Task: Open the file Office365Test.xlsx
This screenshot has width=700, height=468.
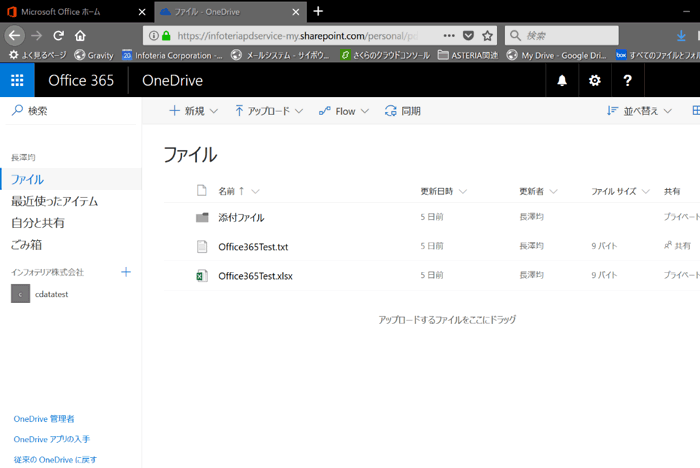Action: [255, 276]
